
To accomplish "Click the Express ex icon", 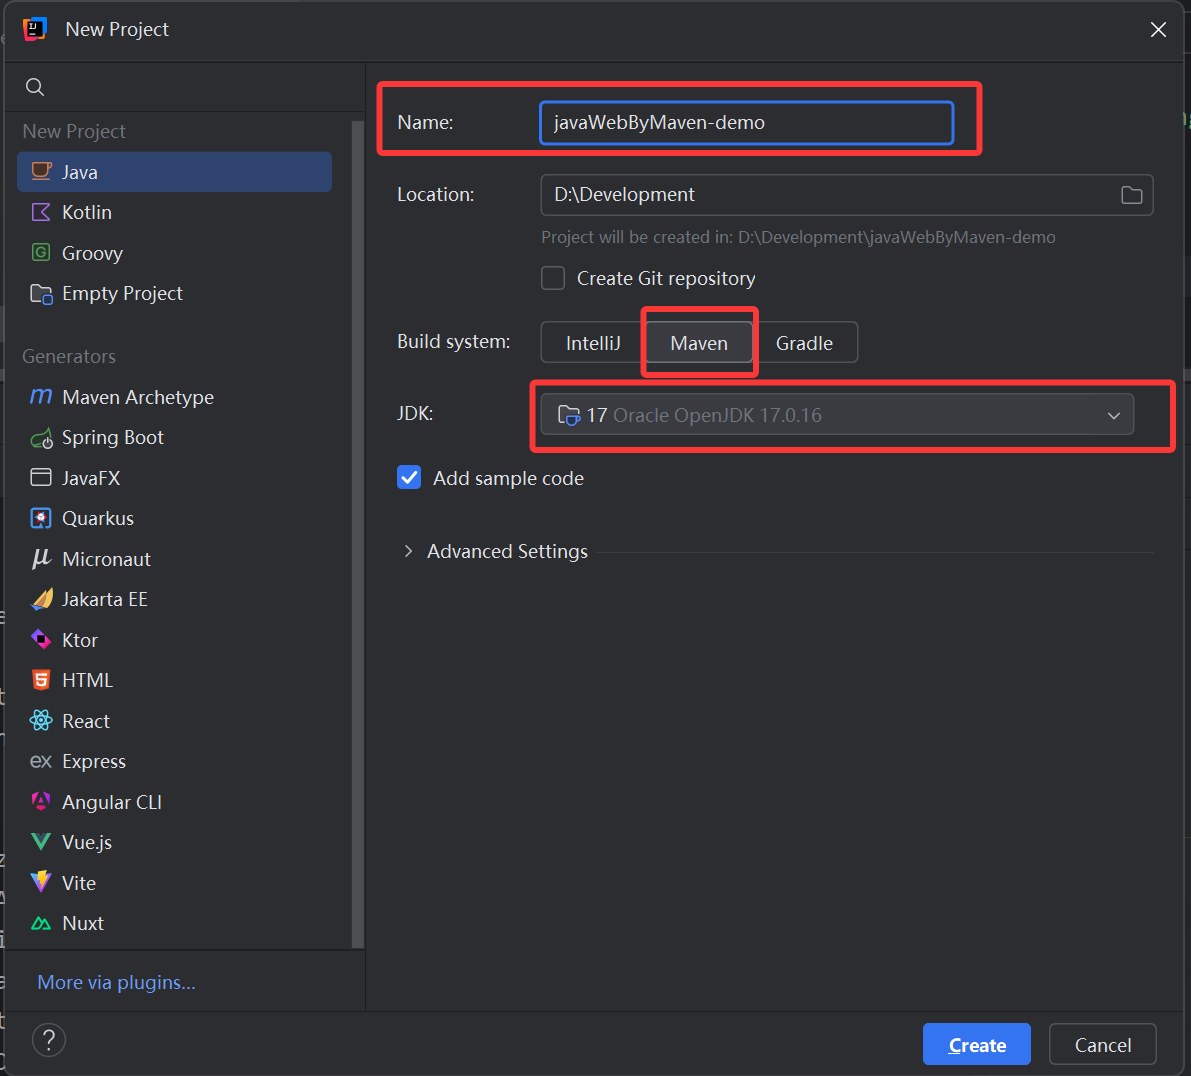I will (x=41, y=761).
